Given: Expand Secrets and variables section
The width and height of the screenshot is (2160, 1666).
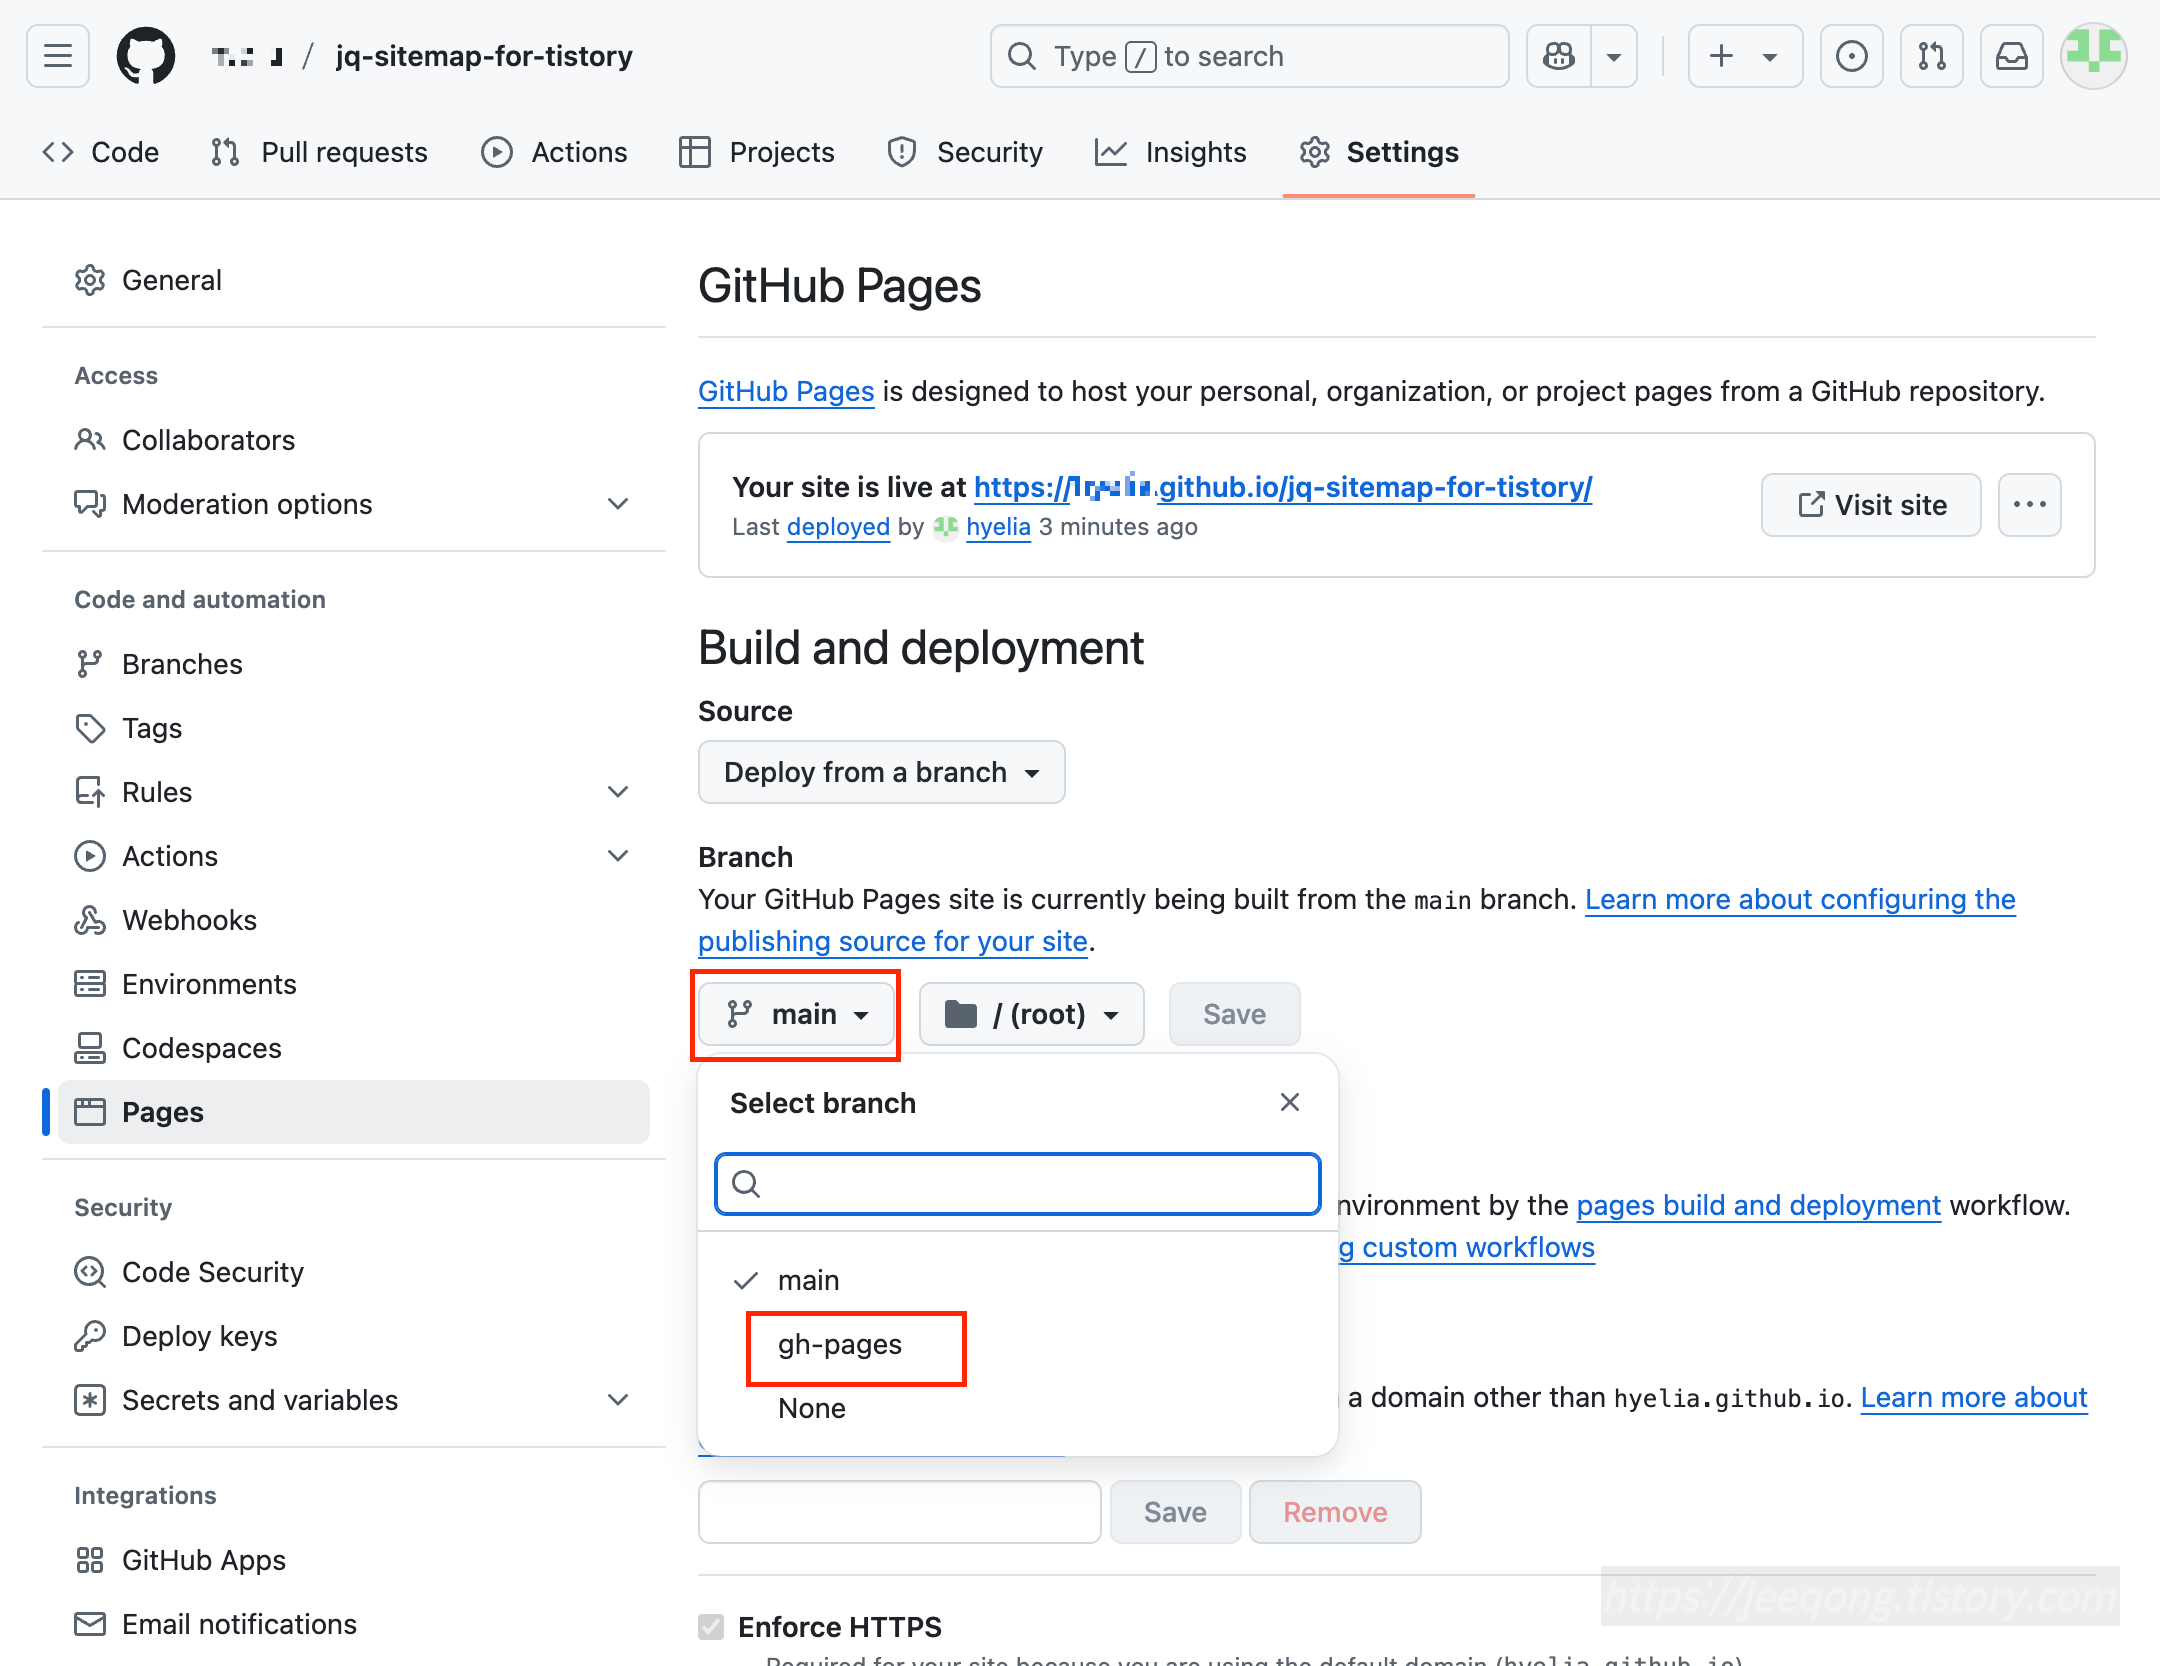Looking at the screenshot, I should pos(618,1400).
